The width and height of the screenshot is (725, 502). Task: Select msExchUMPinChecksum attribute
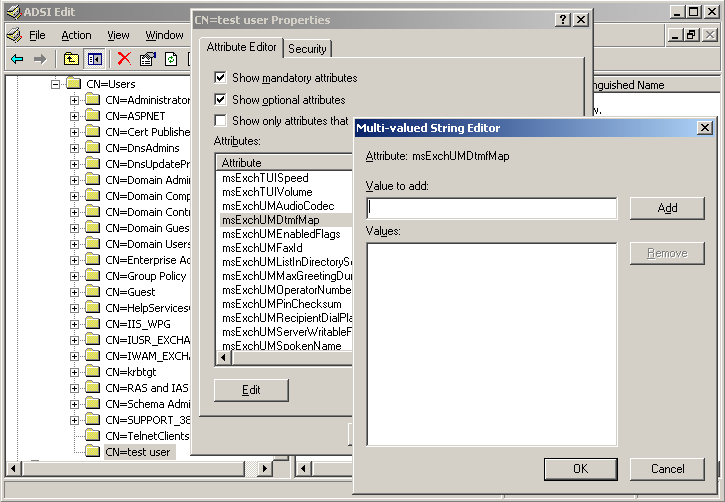pyautogui.click(x=282, y=304)
